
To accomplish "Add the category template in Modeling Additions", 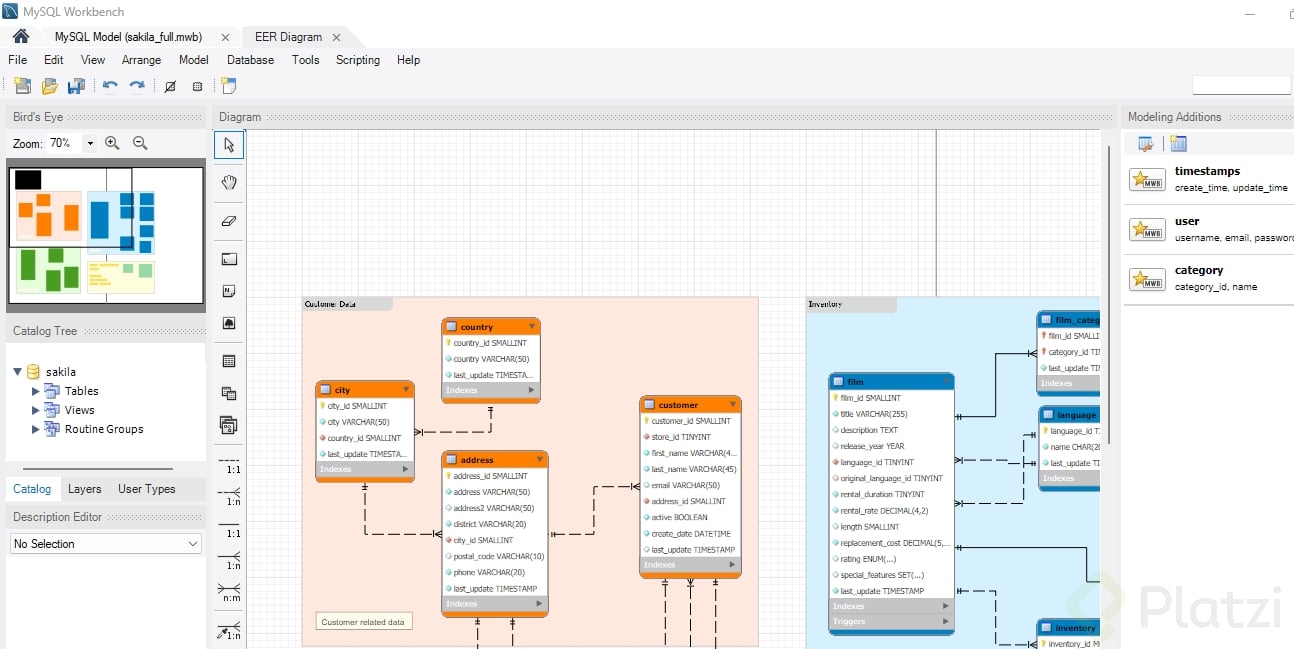I will click(x=1209, y=278).
